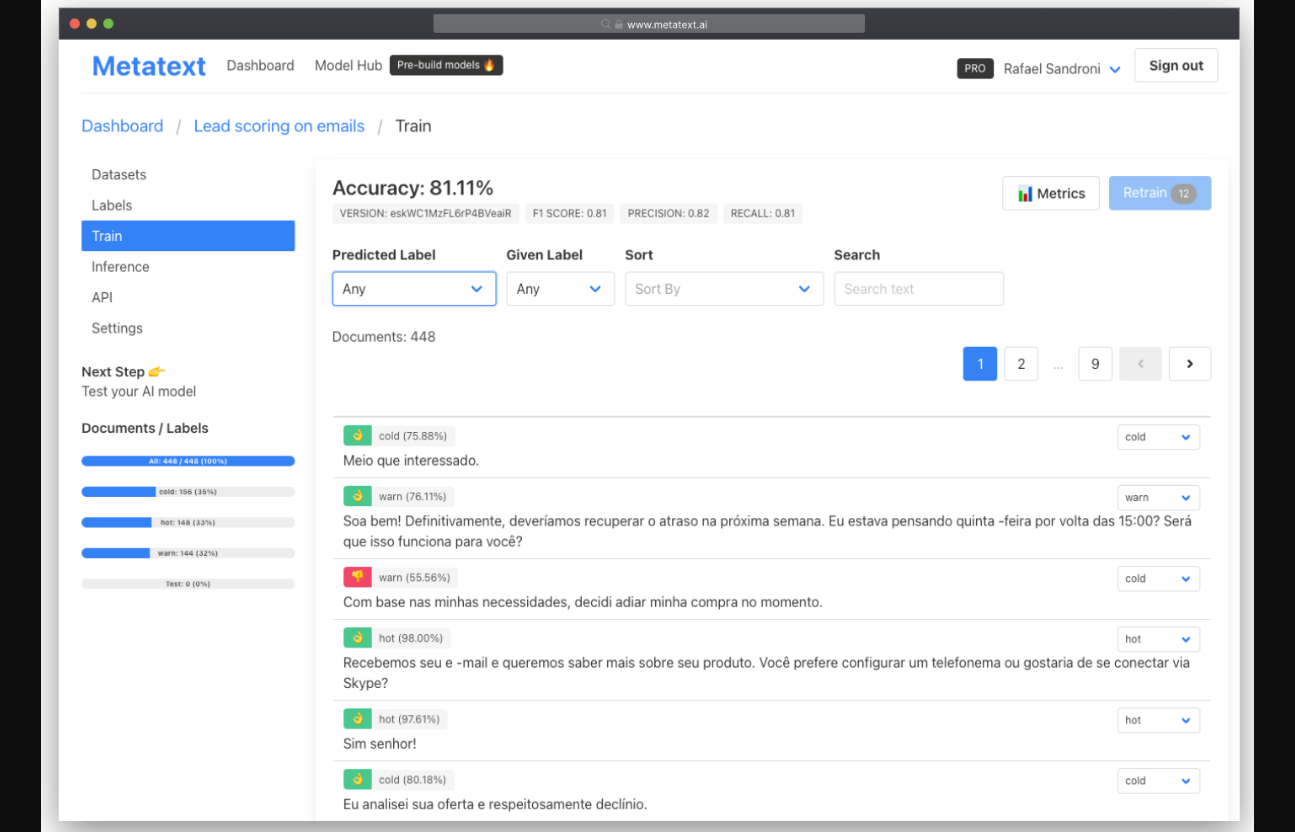Open the Rafael Sandroni user menu
This screenshot has width=1295, height=832.
click(1062, 69)
